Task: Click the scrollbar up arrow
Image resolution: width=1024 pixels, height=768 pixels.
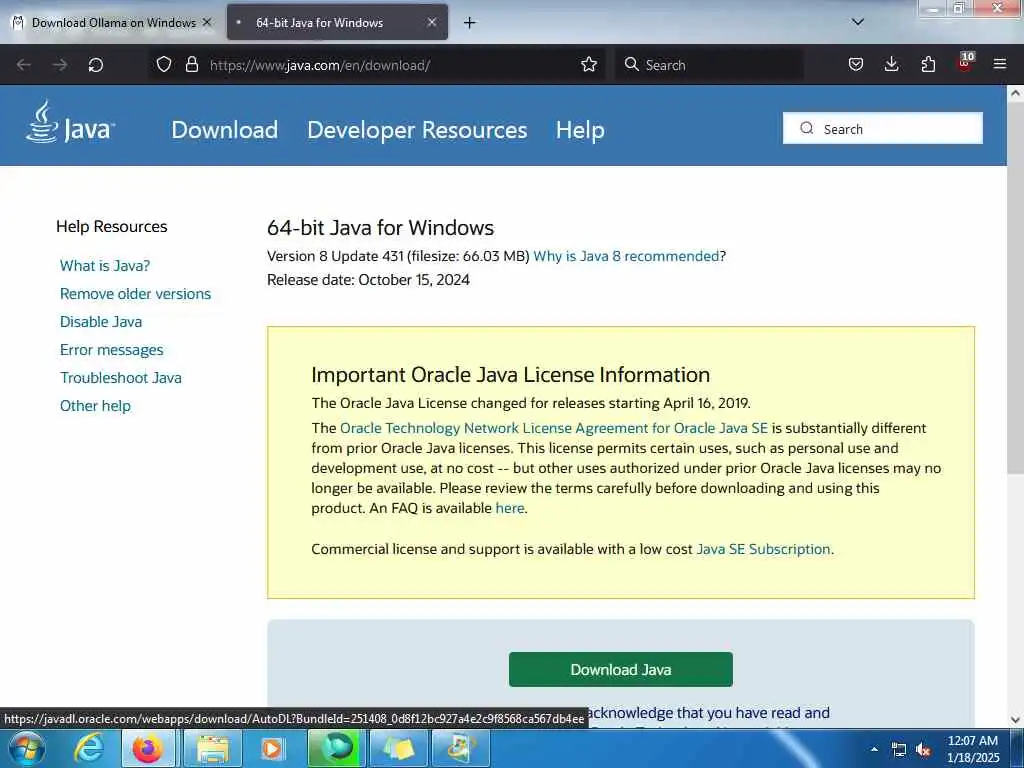Action: coord(1015,93)
